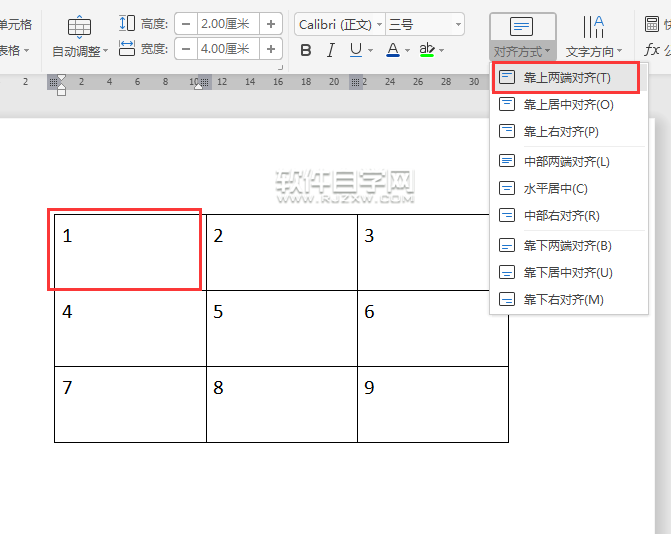Open the group dialog launcher corner icon
The image size is (671, 534).
tap(280, 67)
